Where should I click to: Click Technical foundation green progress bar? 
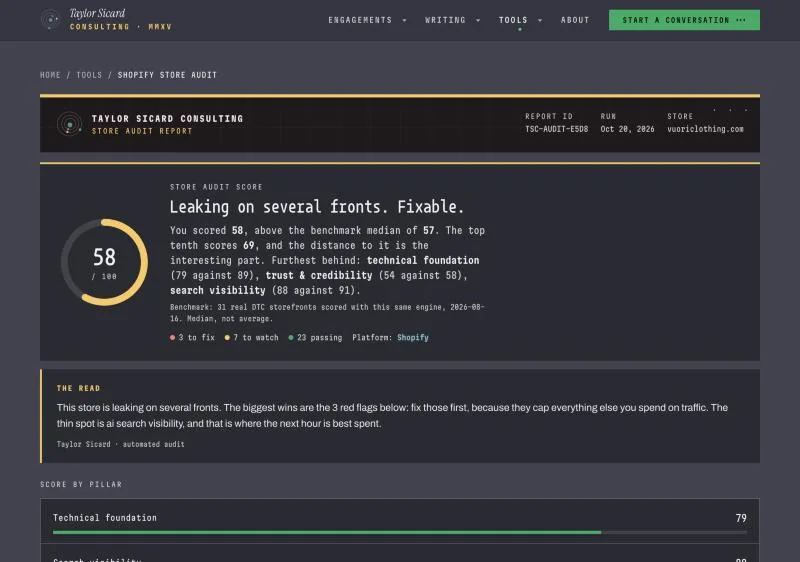(327, 532)
